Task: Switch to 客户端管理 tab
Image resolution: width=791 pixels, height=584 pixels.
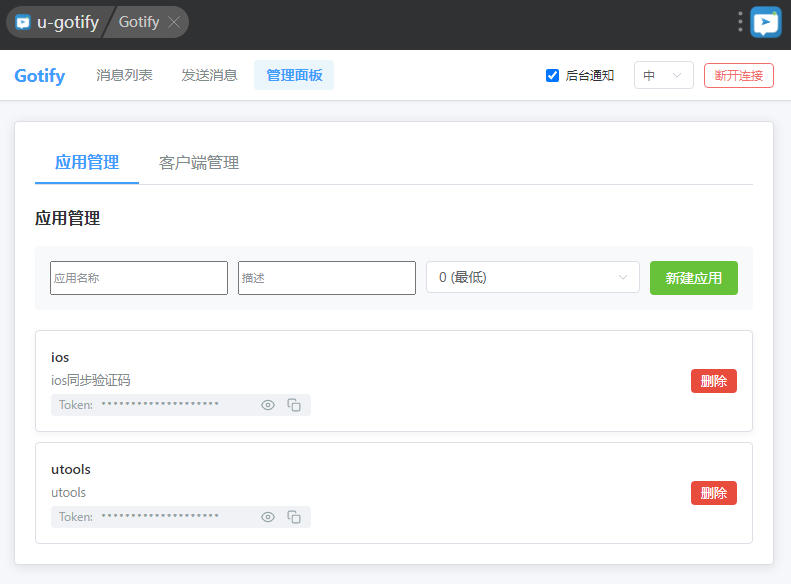Action: [x=199, y=163]
